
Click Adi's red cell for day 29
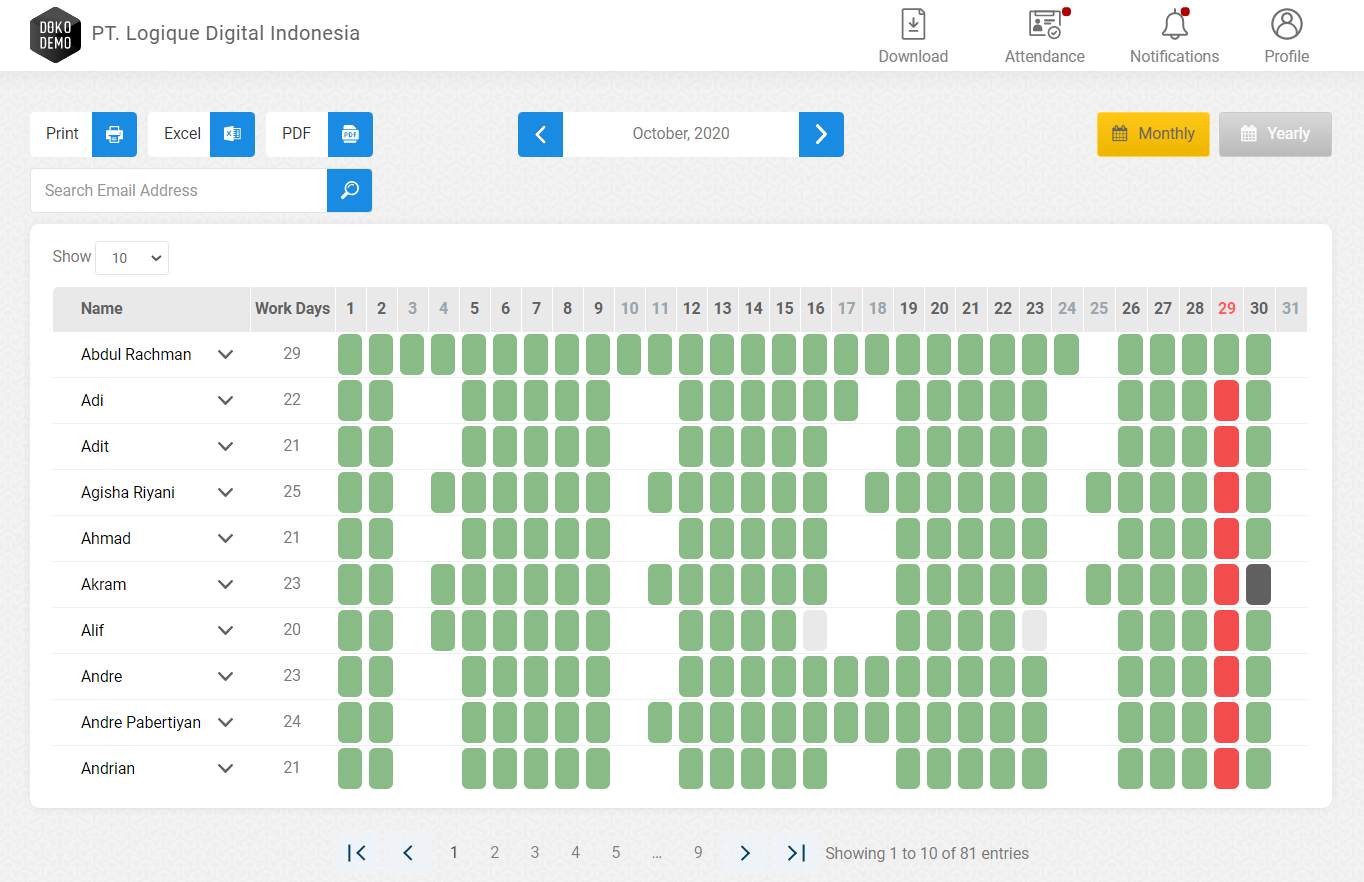[1226, 400]
